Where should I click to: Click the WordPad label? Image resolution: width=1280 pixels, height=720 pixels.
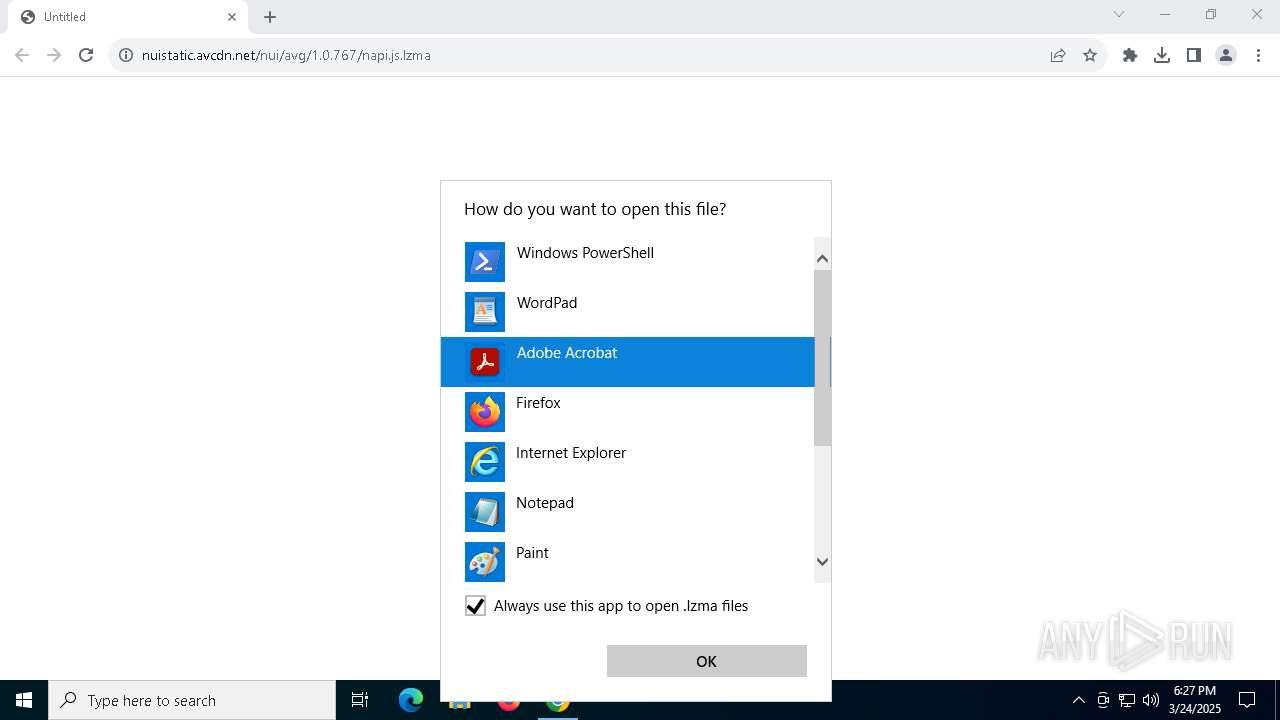(x=547, y=303)
